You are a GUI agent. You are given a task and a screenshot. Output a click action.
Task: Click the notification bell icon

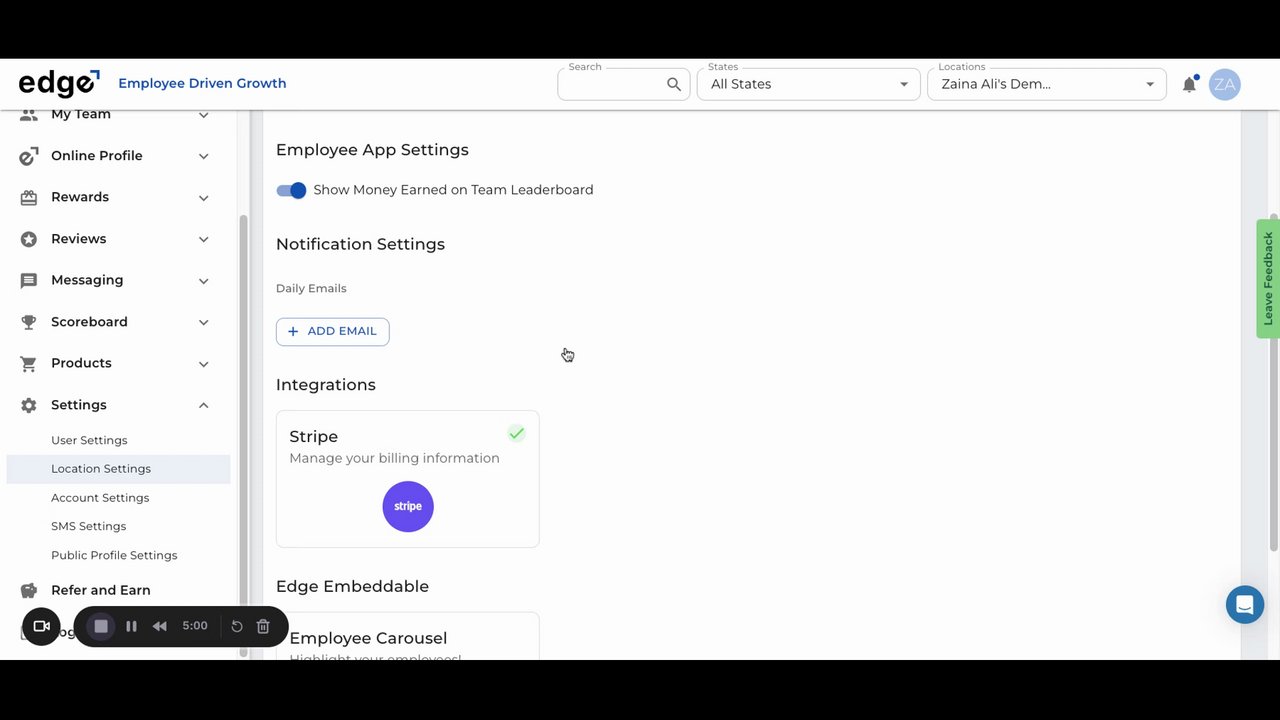coord(1189,85)
